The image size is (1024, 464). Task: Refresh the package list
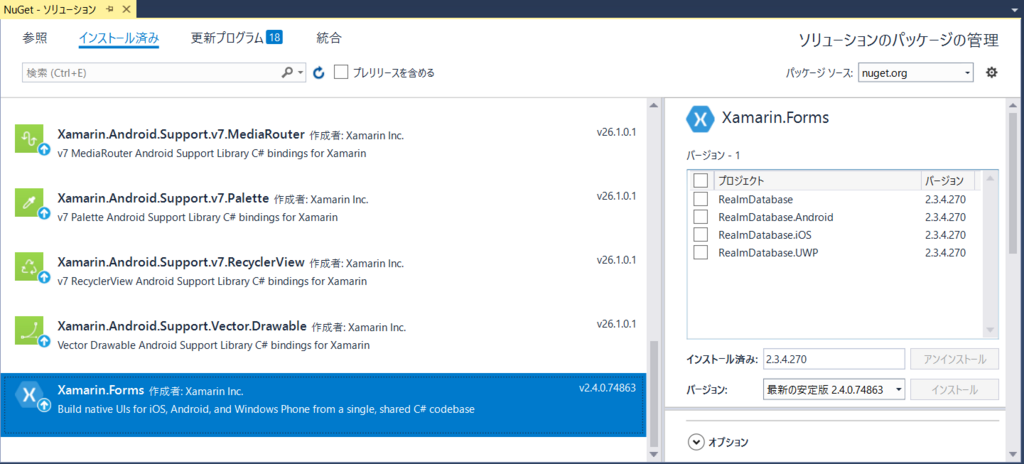tap(319, 73)
